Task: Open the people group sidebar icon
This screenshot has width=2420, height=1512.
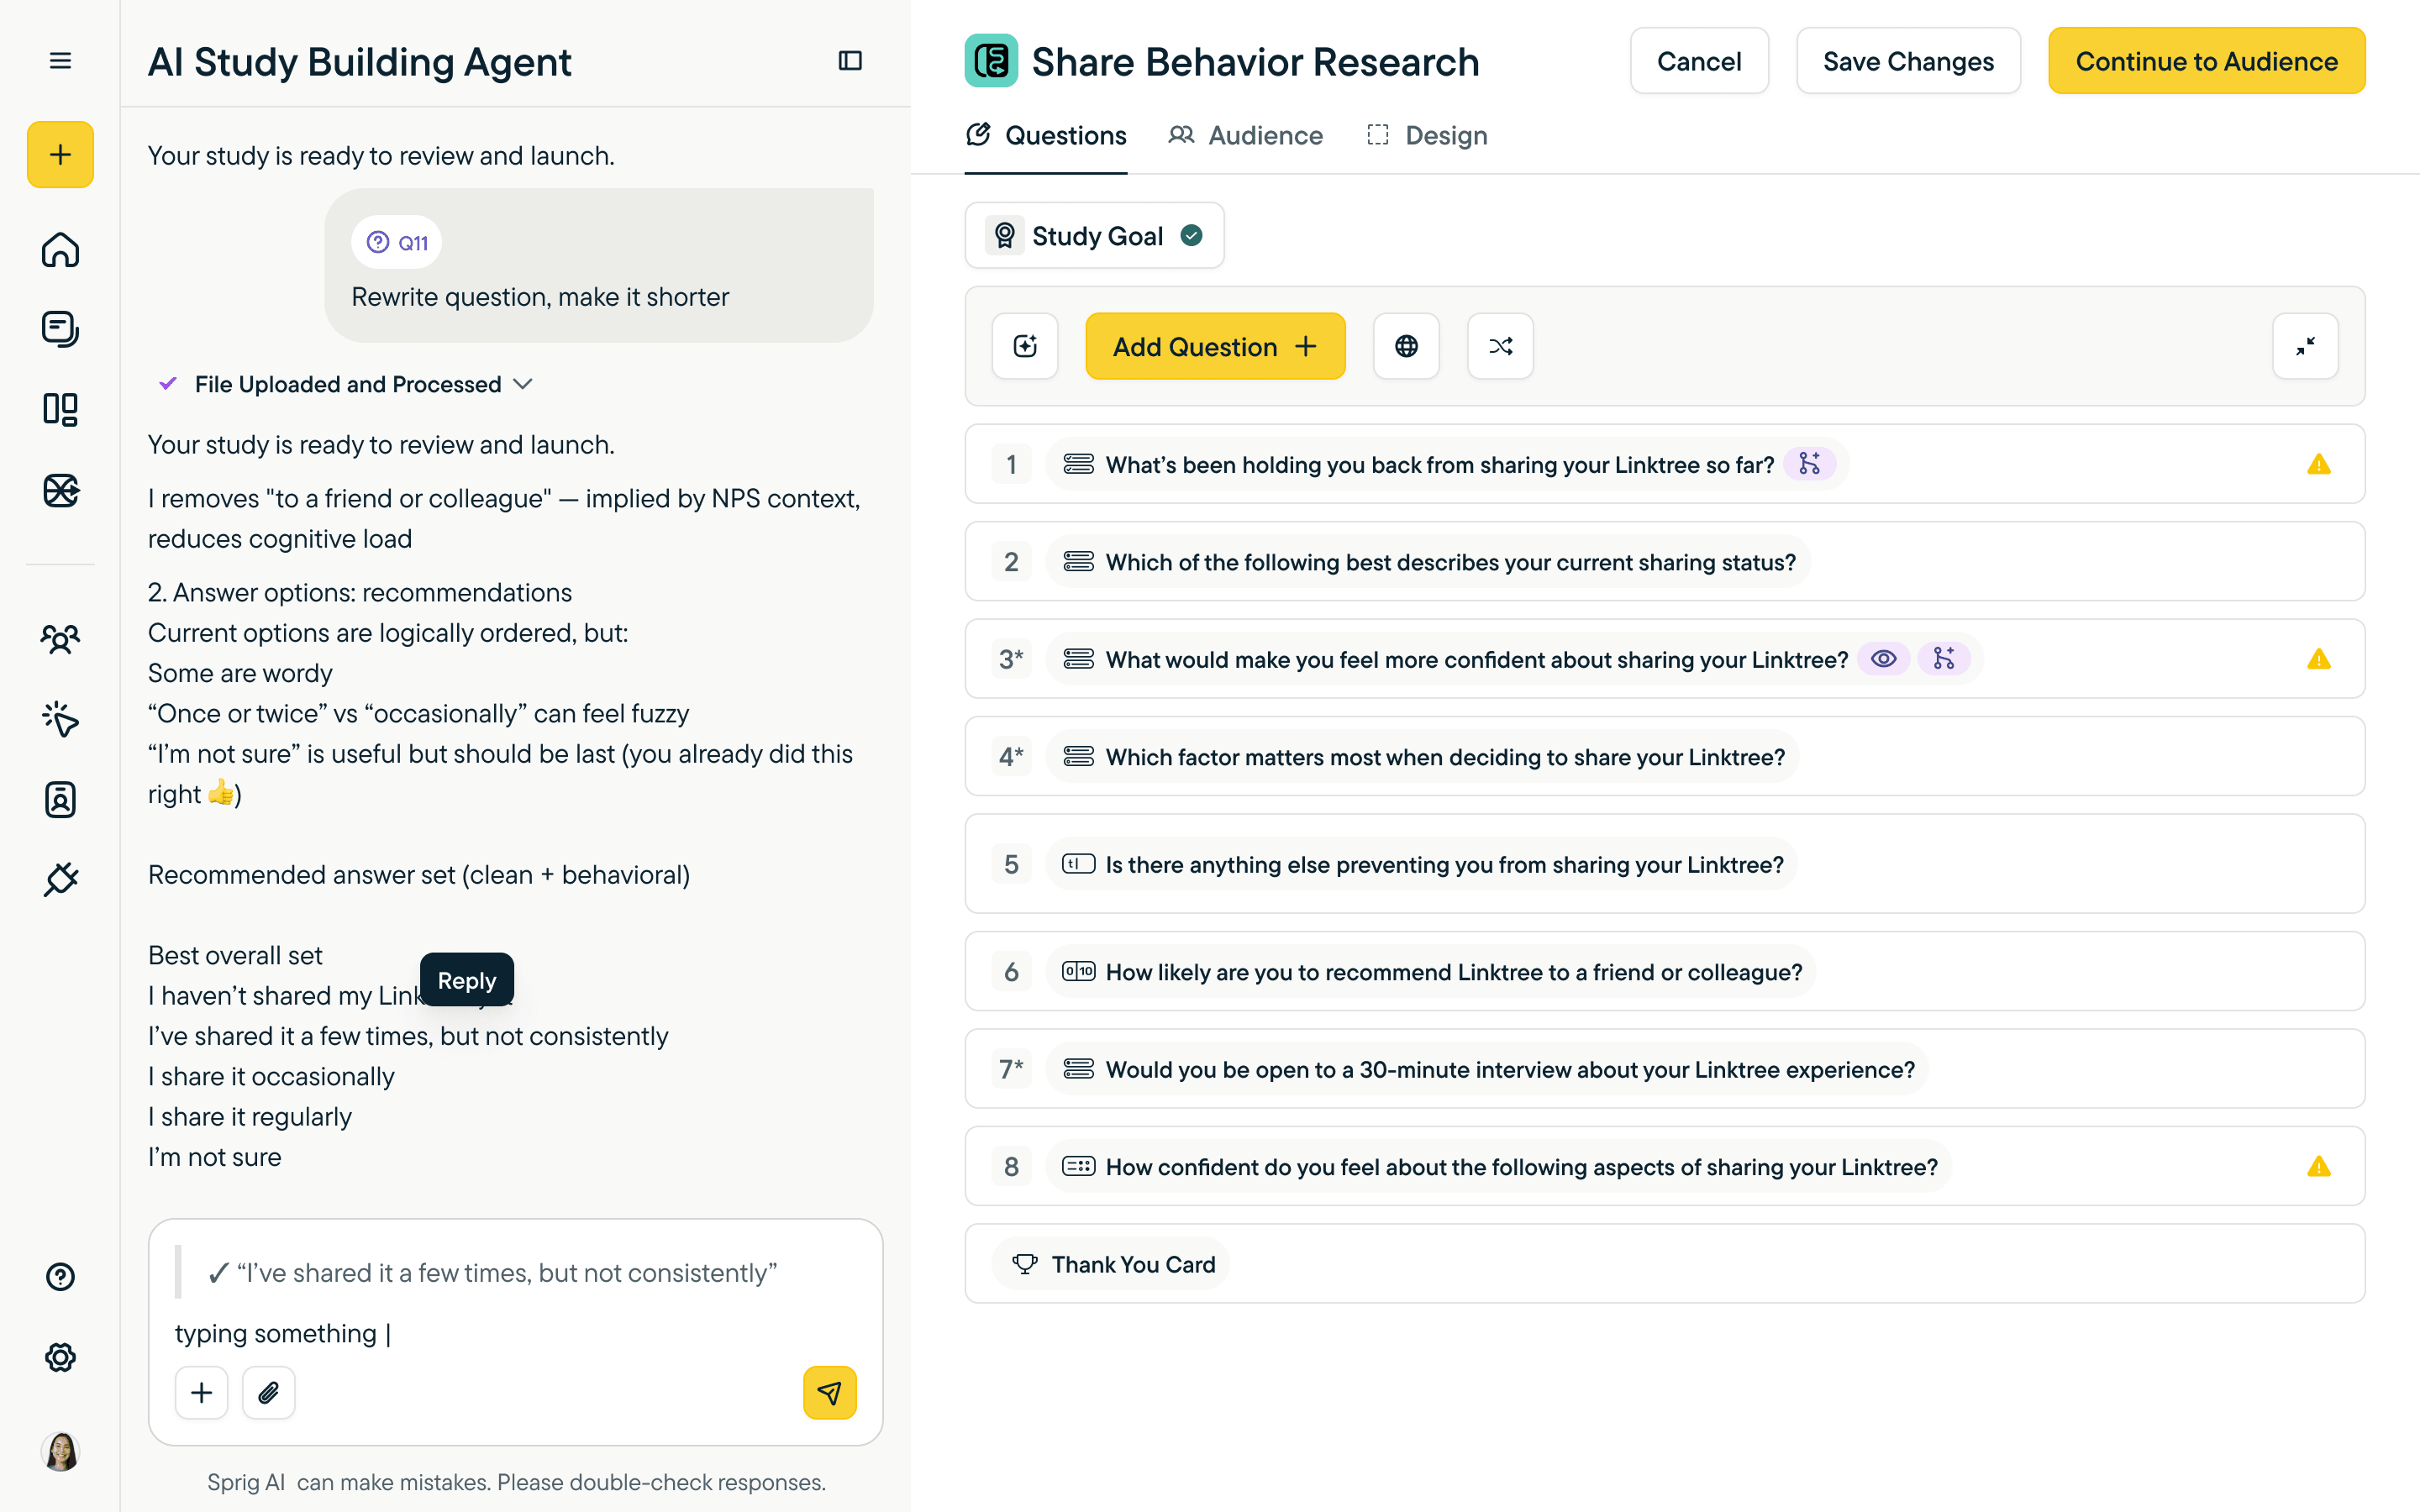Action: (60, 639)
